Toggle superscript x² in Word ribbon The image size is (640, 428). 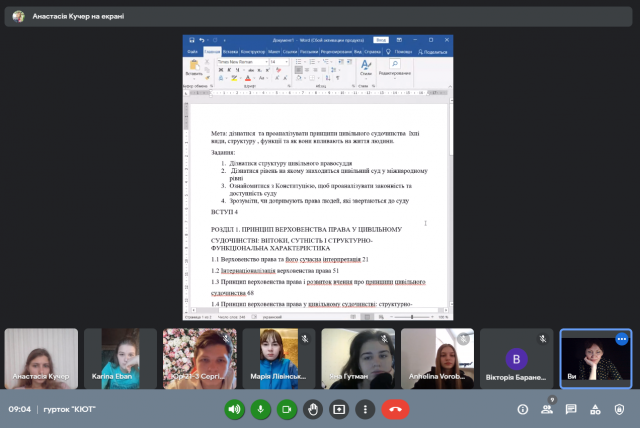[x=268, y=70]
